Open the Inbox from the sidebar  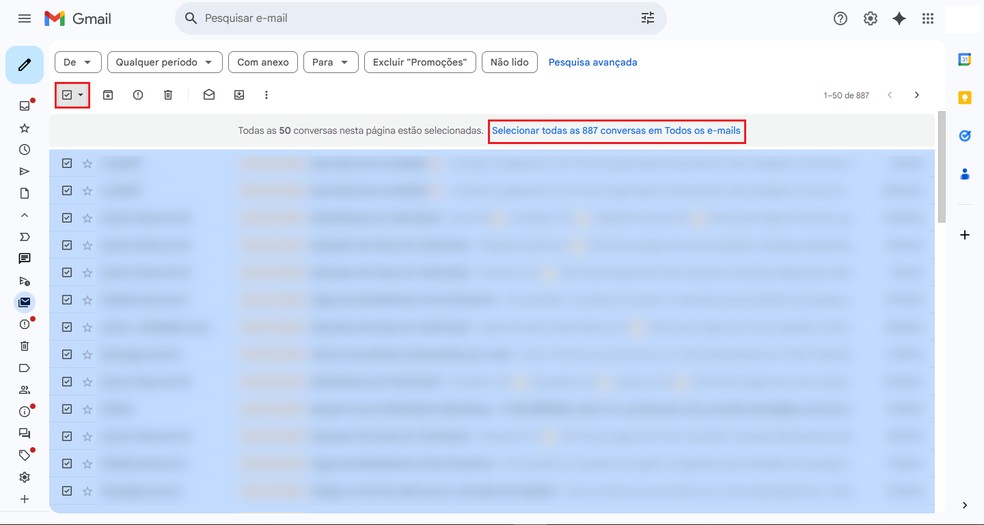[x=24, y=106]
